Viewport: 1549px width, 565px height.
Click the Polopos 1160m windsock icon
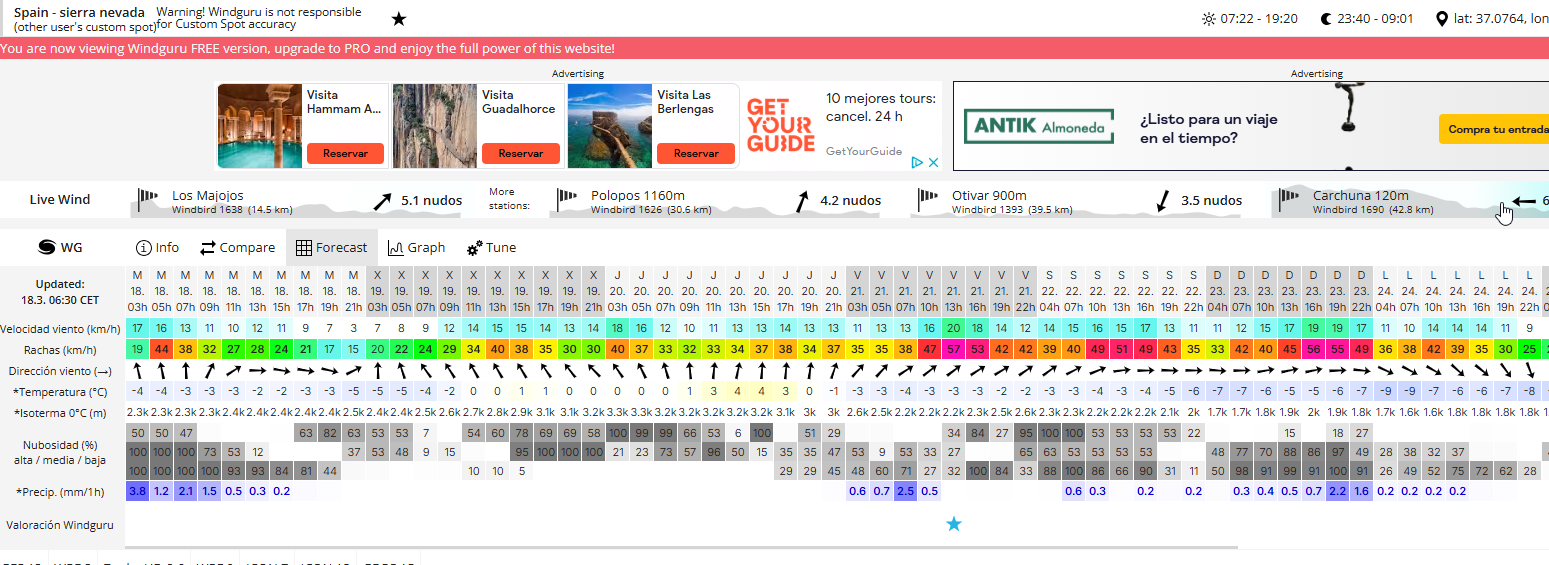point(567,197)
